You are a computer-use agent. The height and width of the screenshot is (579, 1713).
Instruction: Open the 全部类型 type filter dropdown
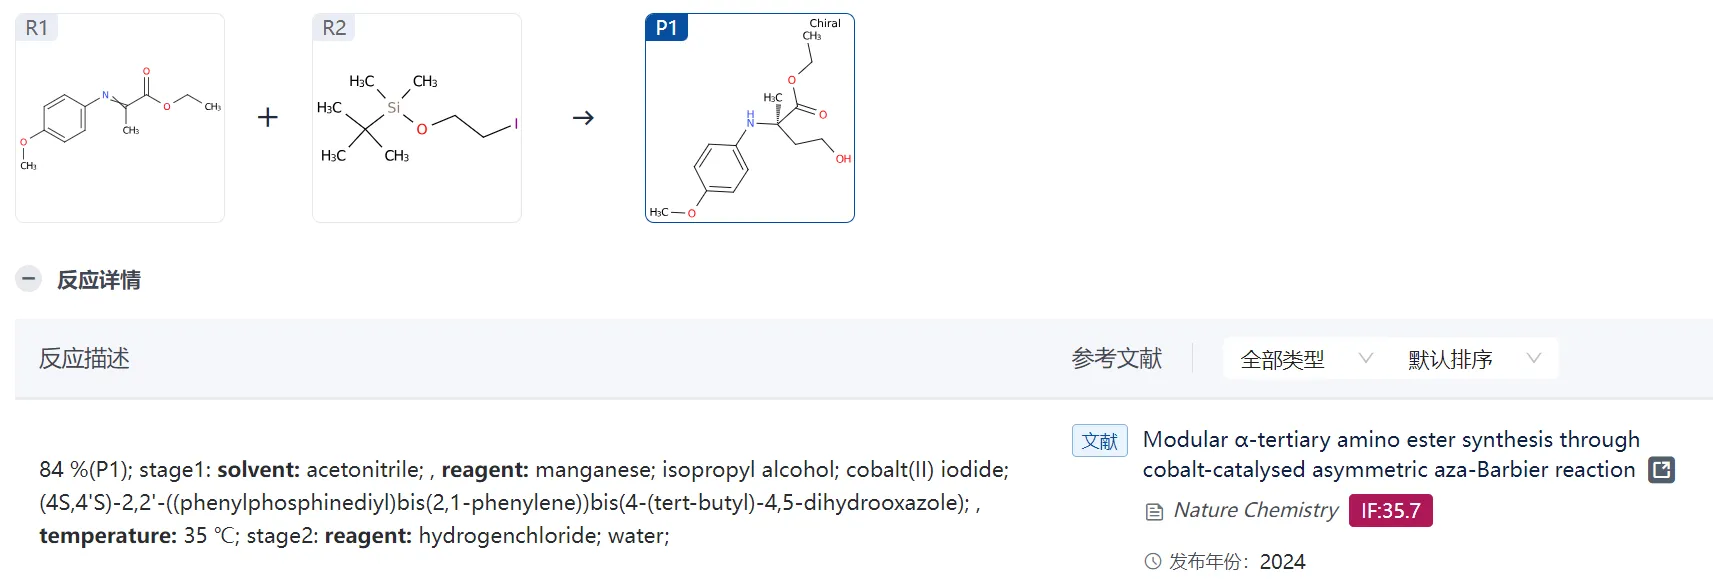(x=1306, y=359)
